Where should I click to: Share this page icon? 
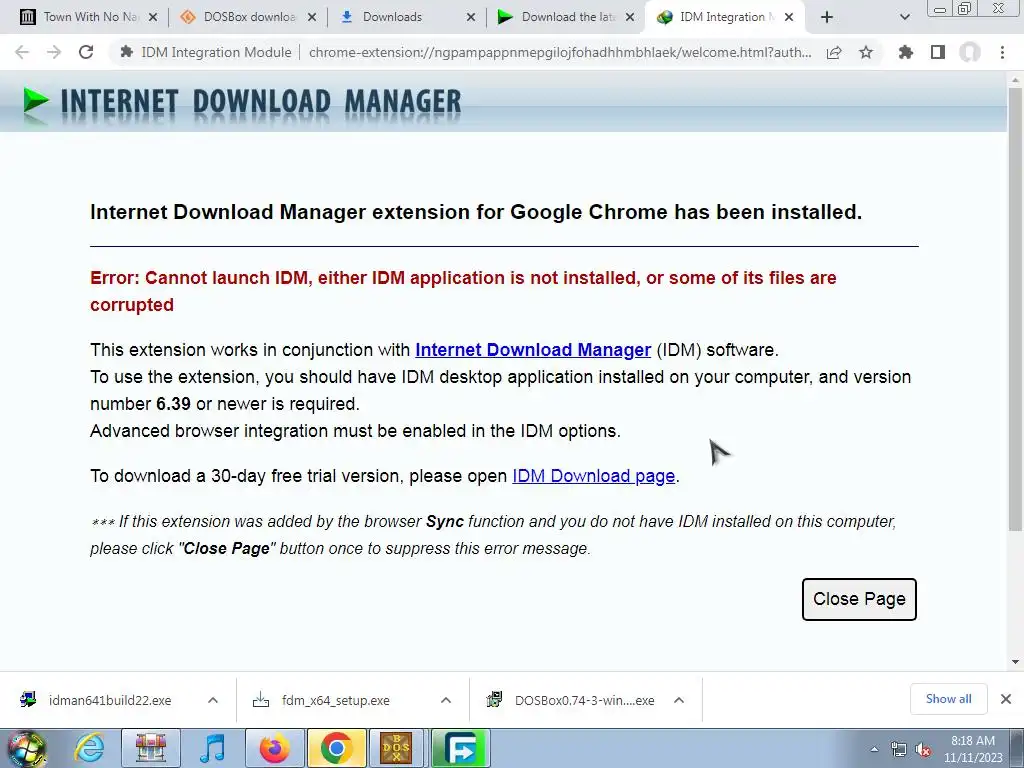pos(834,52)
